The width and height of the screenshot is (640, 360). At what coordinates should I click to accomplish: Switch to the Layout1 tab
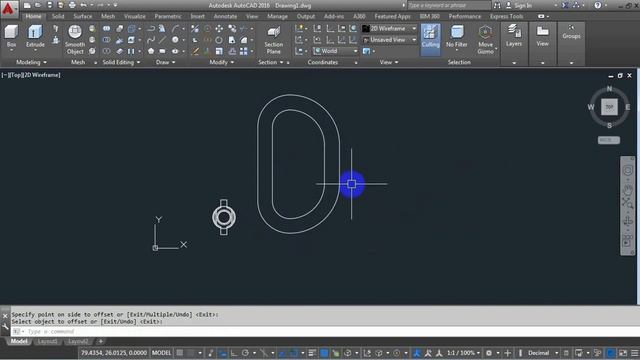pos(48,341)
